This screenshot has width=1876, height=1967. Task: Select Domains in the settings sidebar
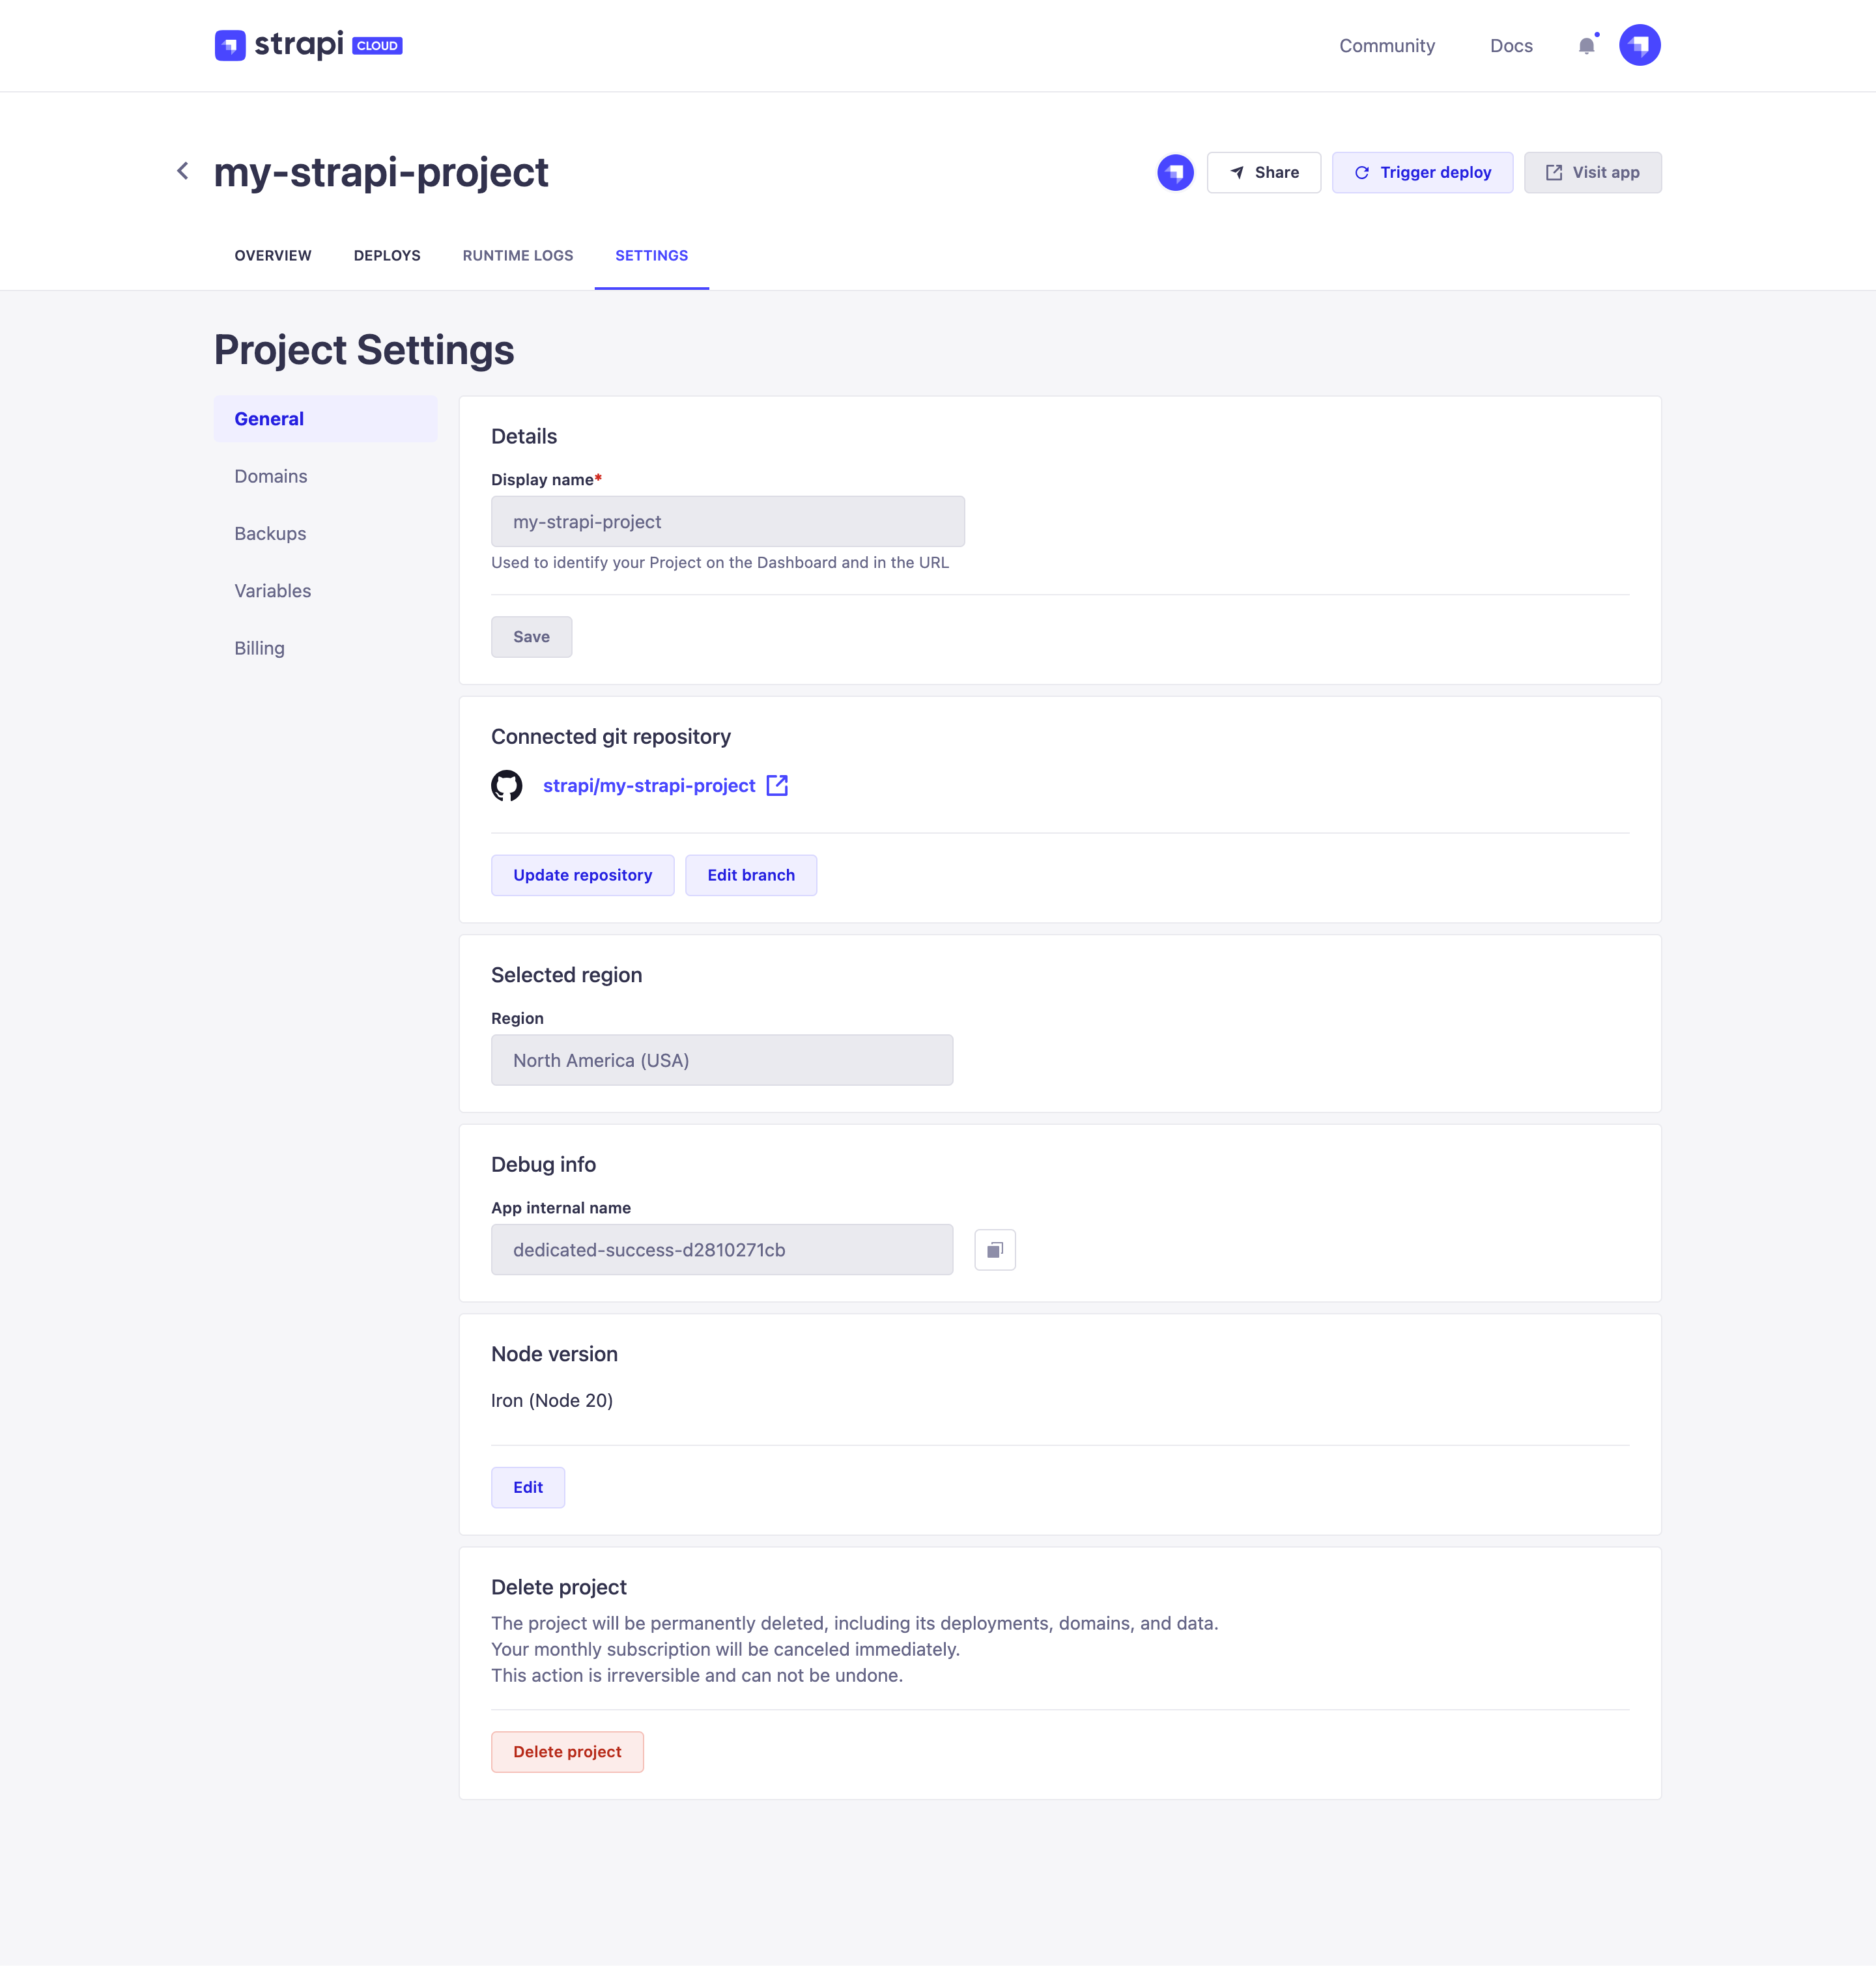click(x=270, y=476)
